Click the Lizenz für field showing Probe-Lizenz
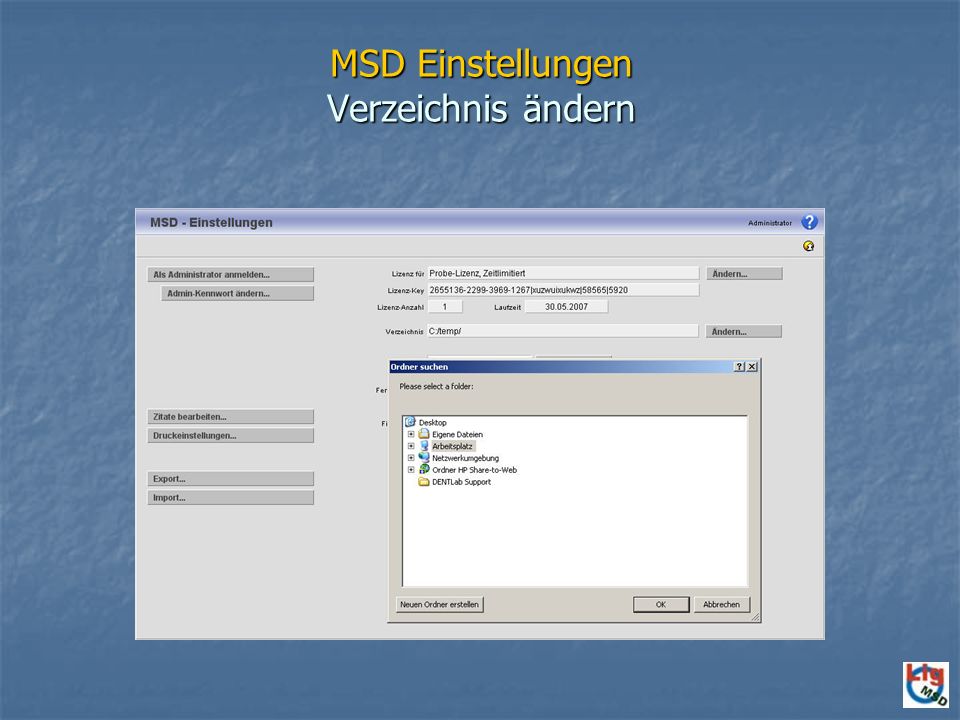The image size is (960, 720). click(x=563, y=273)
